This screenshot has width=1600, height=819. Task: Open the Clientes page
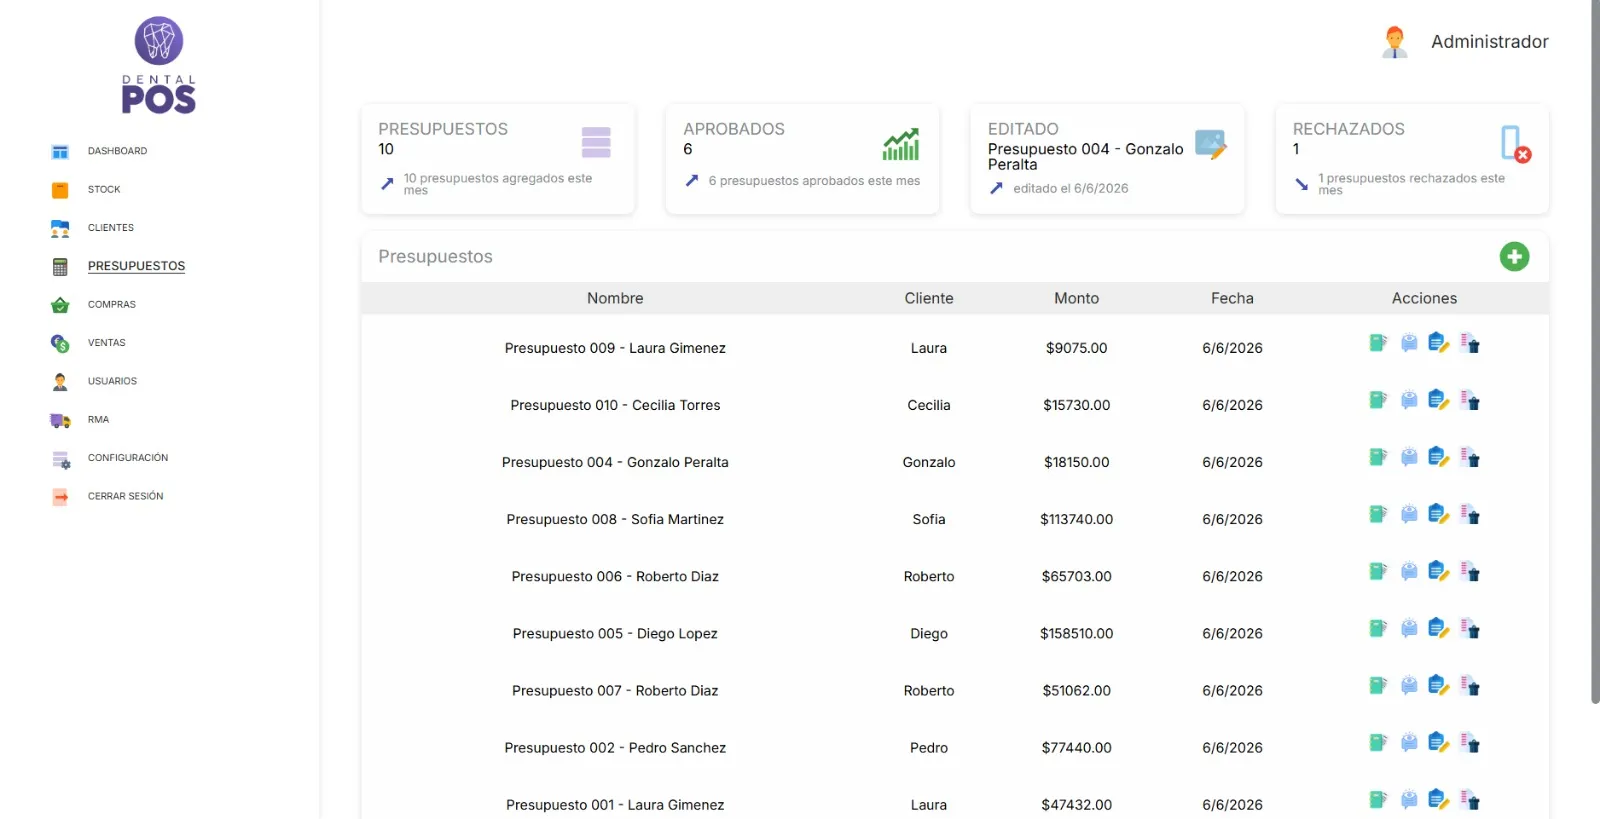click(111, 228)
